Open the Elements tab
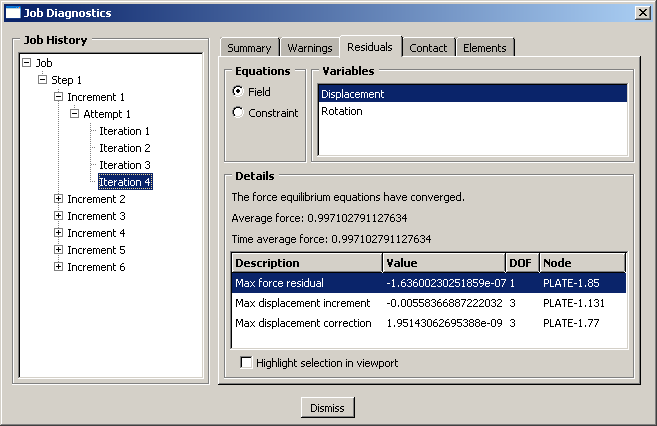This screenshot has height=426, width=657. coord(485,48)
